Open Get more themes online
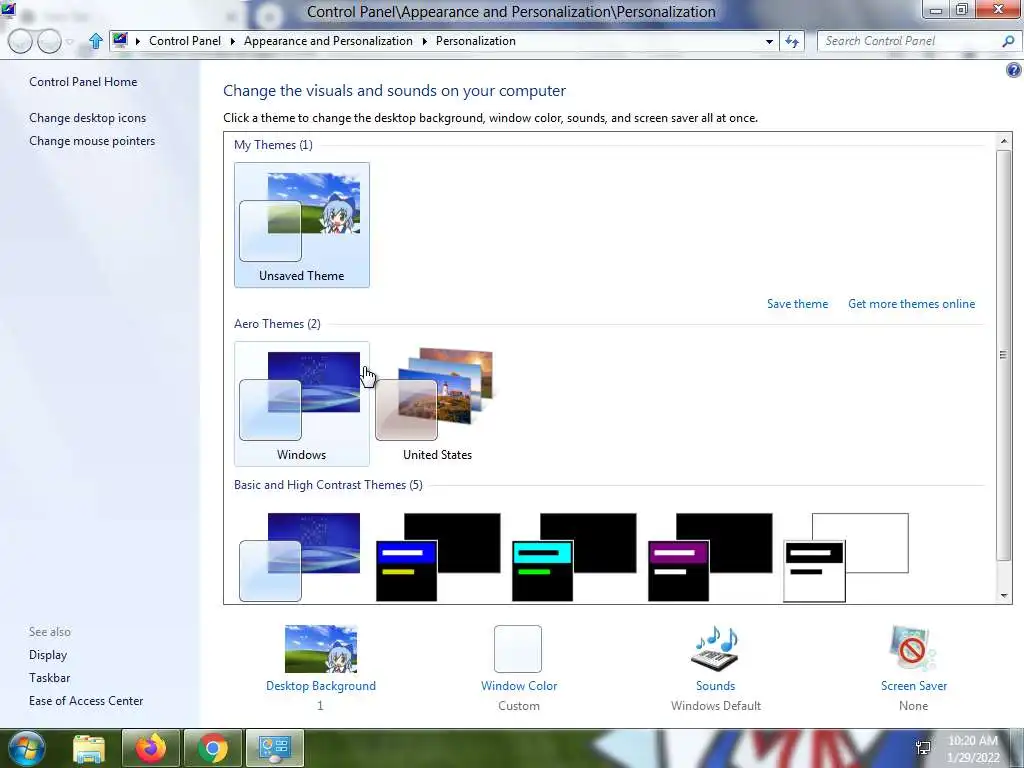Screen dimensions: 1024x768 click(911, 304)
